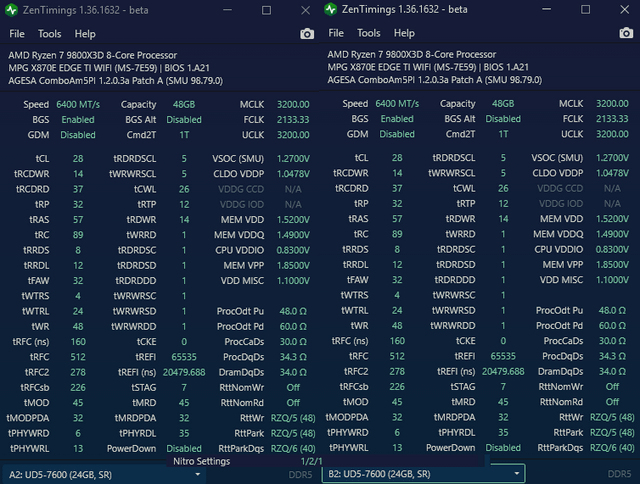Click the arrow on the A2 module selector
Screen dimensions: 640x484
(x=198, y=475)
